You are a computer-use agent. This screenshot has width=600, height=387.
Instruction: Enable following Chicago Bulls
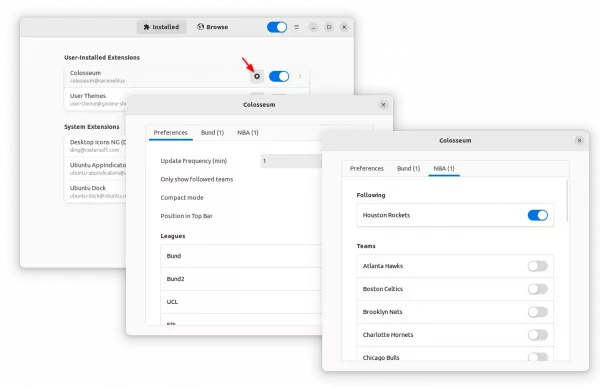pos(538,357)
